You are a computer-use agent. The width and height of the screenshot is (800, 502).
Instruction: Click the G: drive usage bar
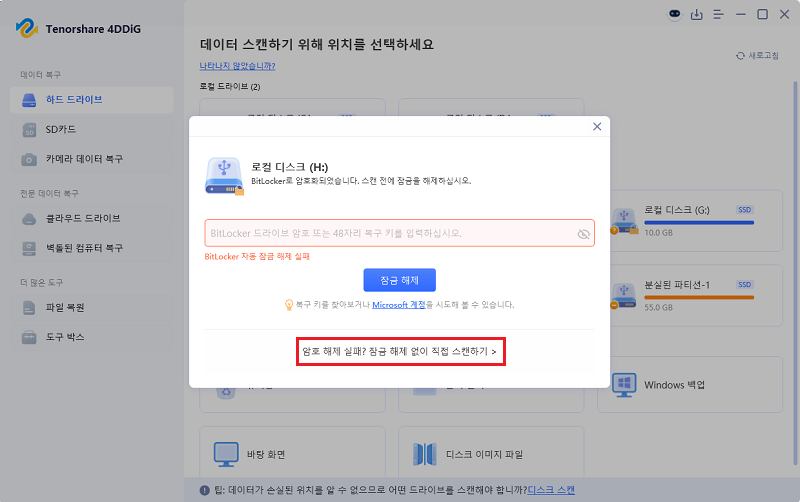(x=699, y=222)
